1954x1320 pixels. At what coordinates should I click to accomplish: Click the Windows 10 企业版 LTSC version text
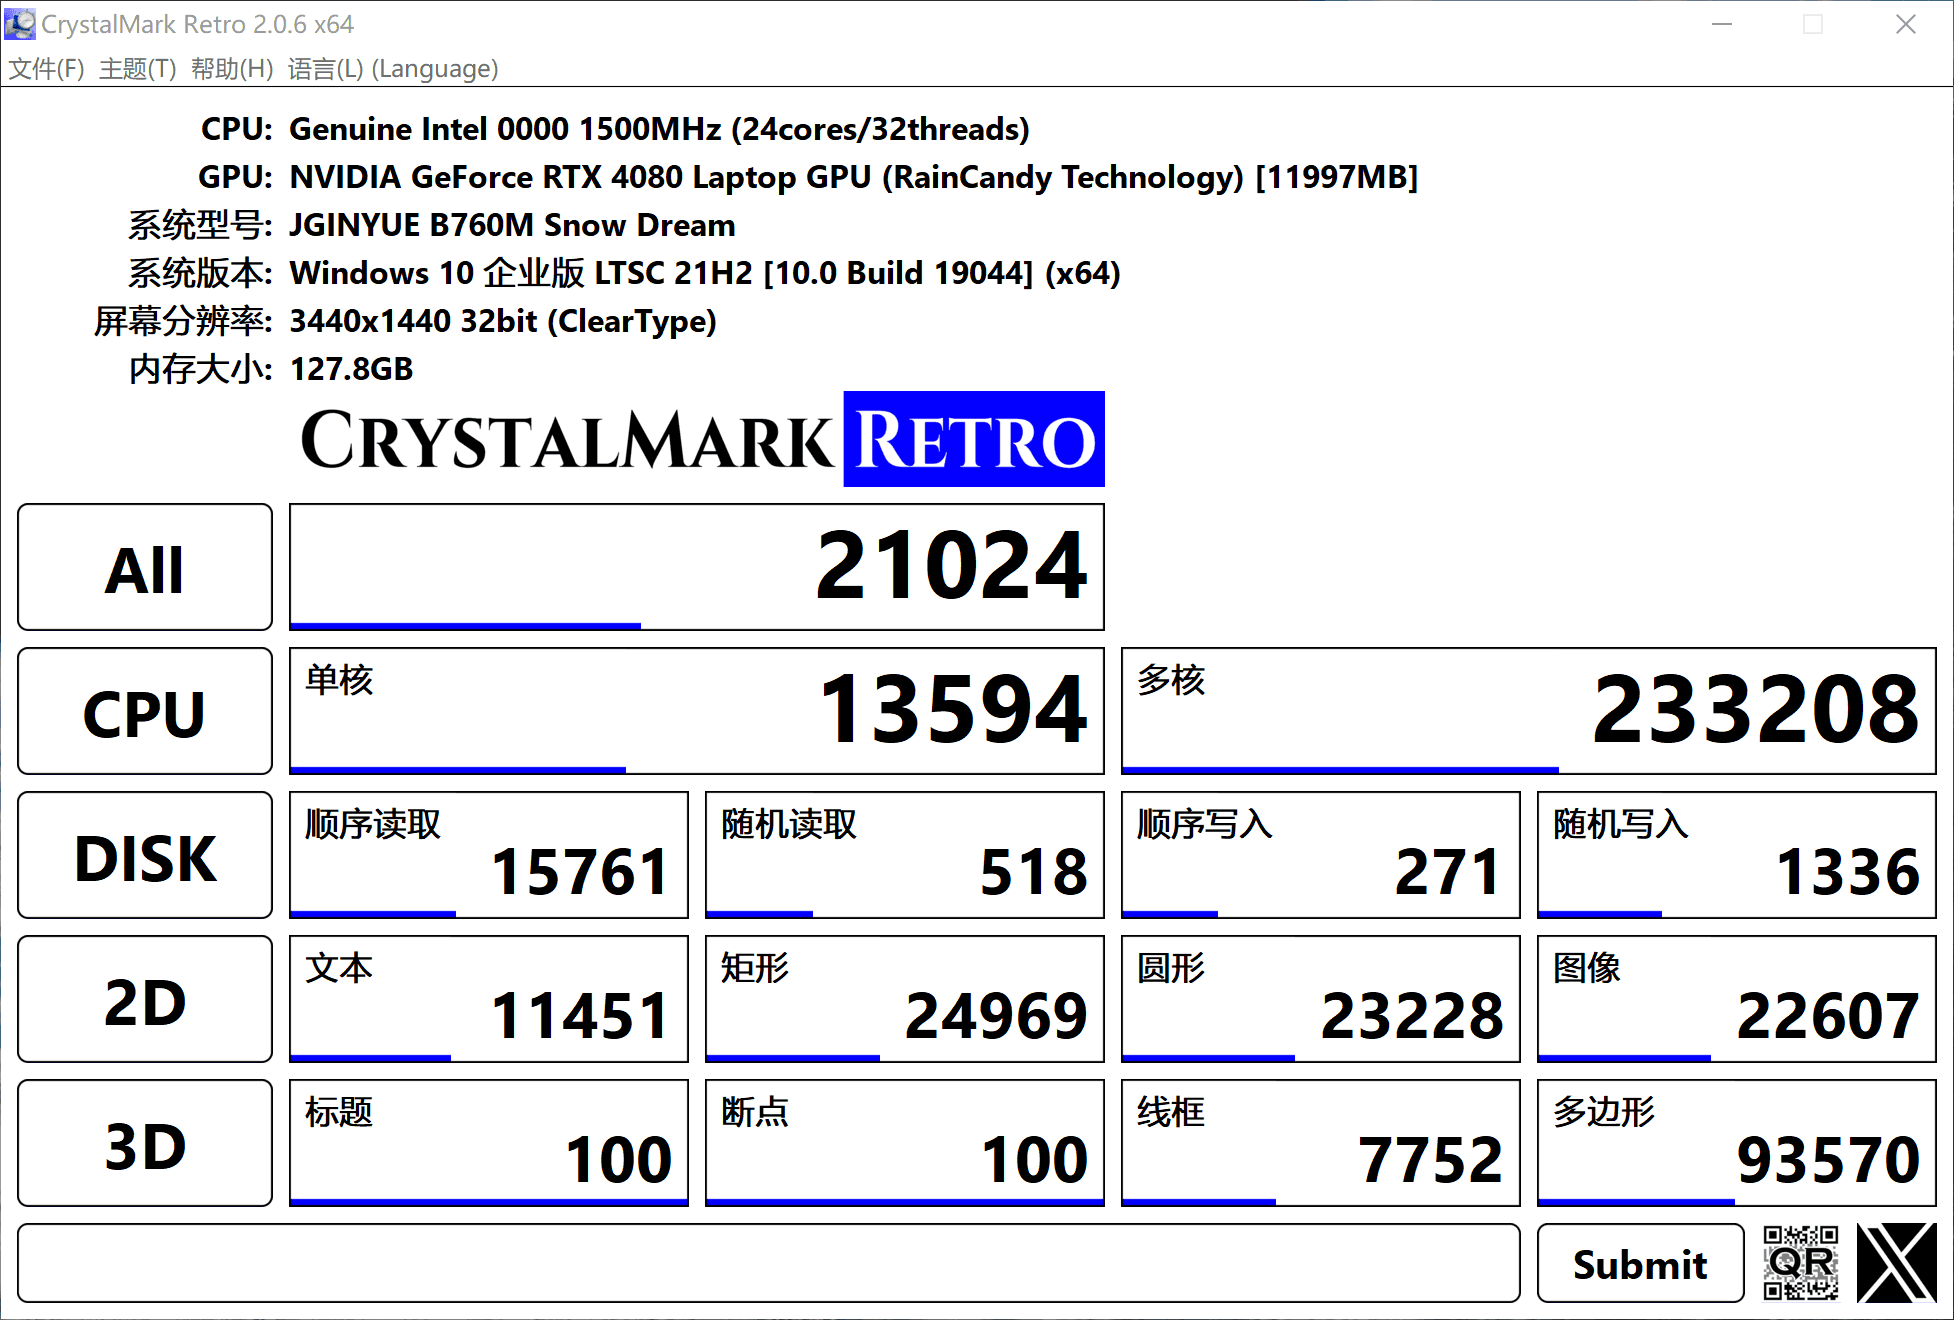(705, 273)
